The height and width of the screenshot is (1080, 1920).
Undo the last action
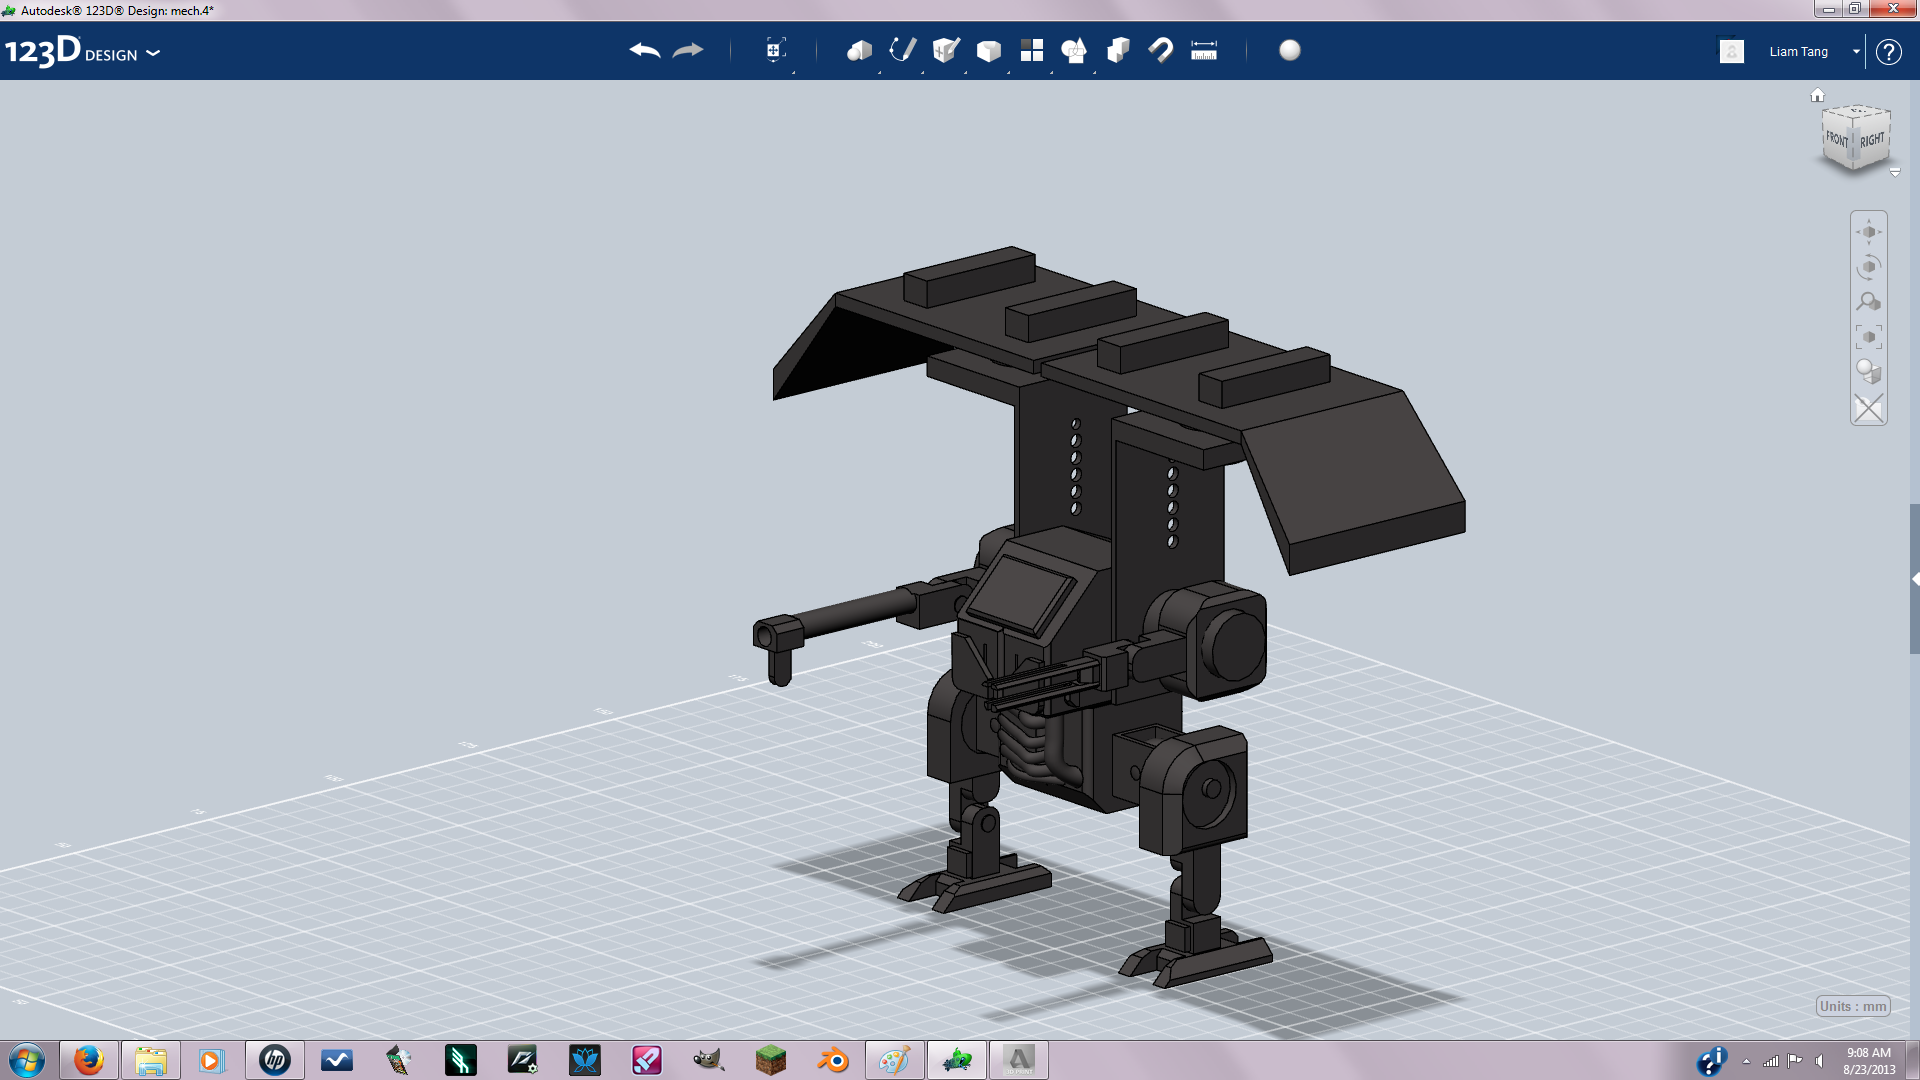pos(645,50)
